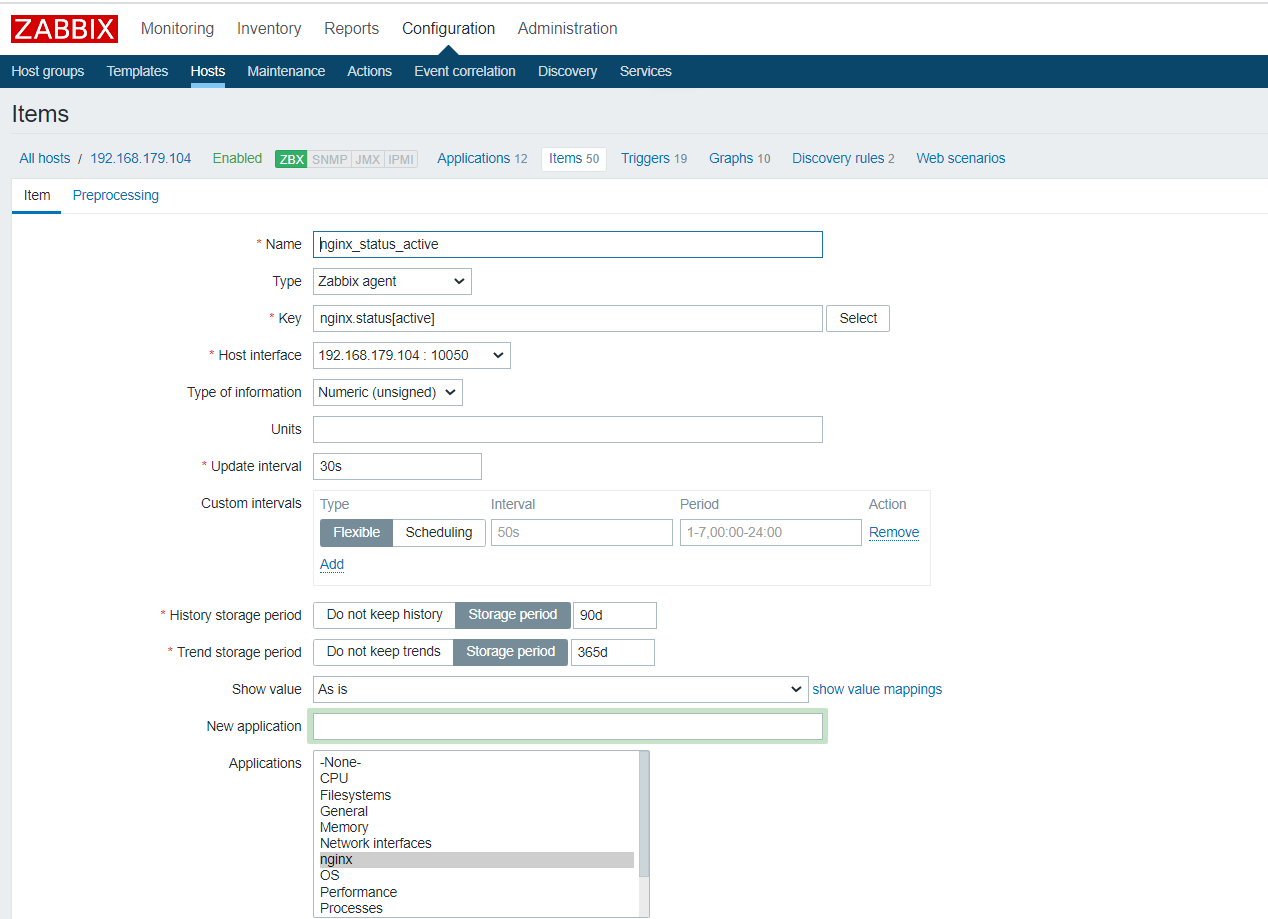Image resolution: width=1268 pixels, height=919 pixels.
Task: Focus the 365d trend period field
Action: point(613,652)
